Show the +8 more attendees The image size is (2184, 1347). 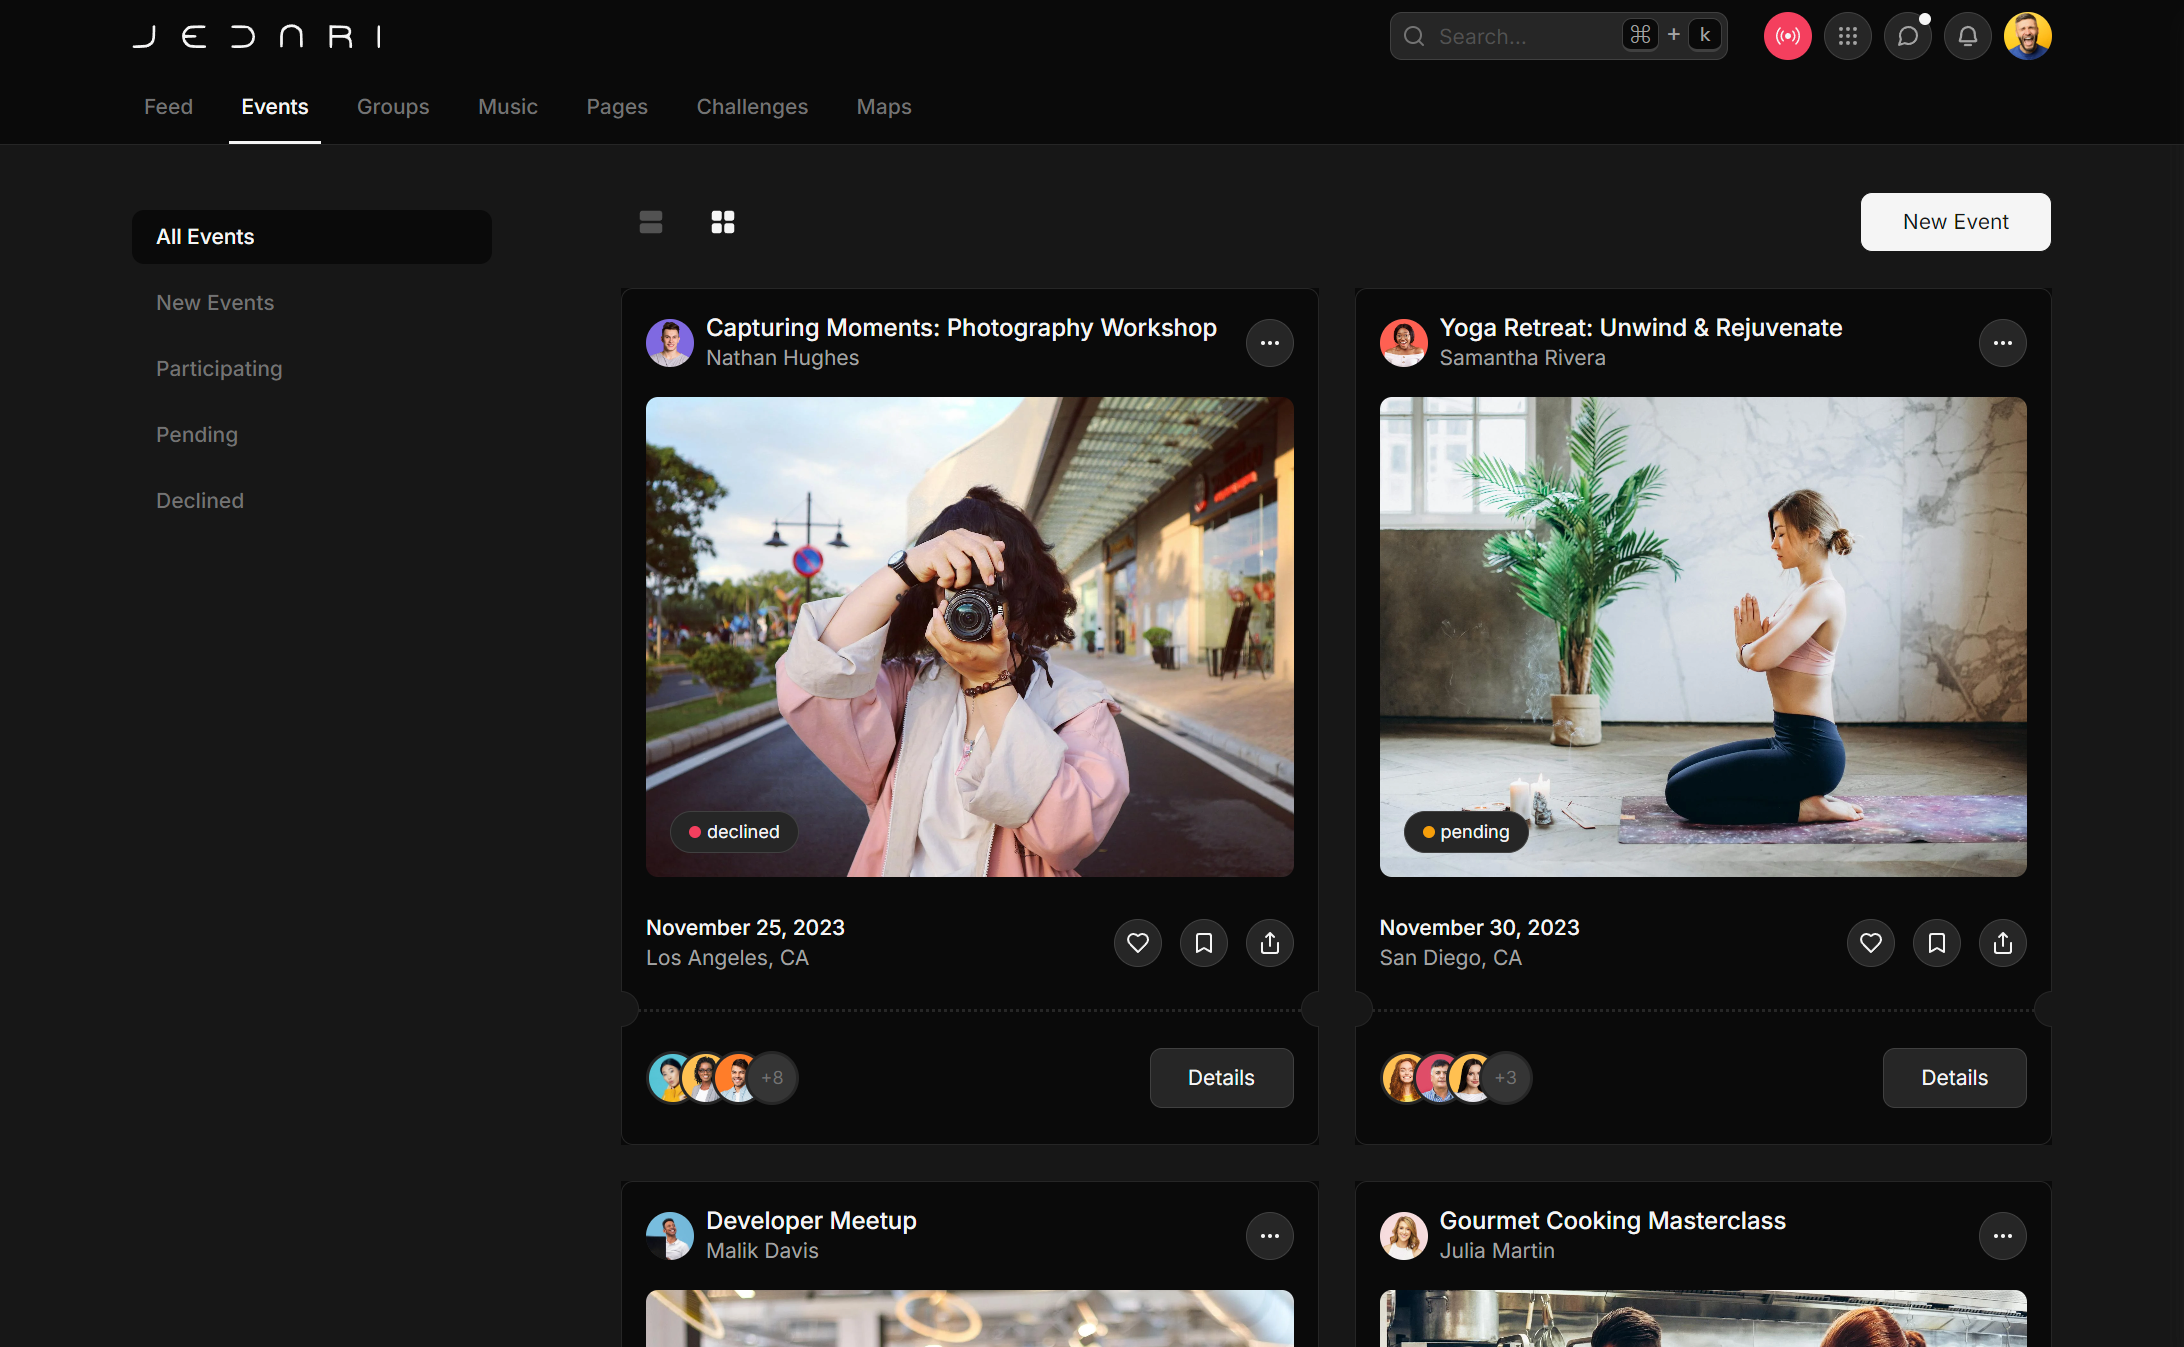pos(772,1078)
